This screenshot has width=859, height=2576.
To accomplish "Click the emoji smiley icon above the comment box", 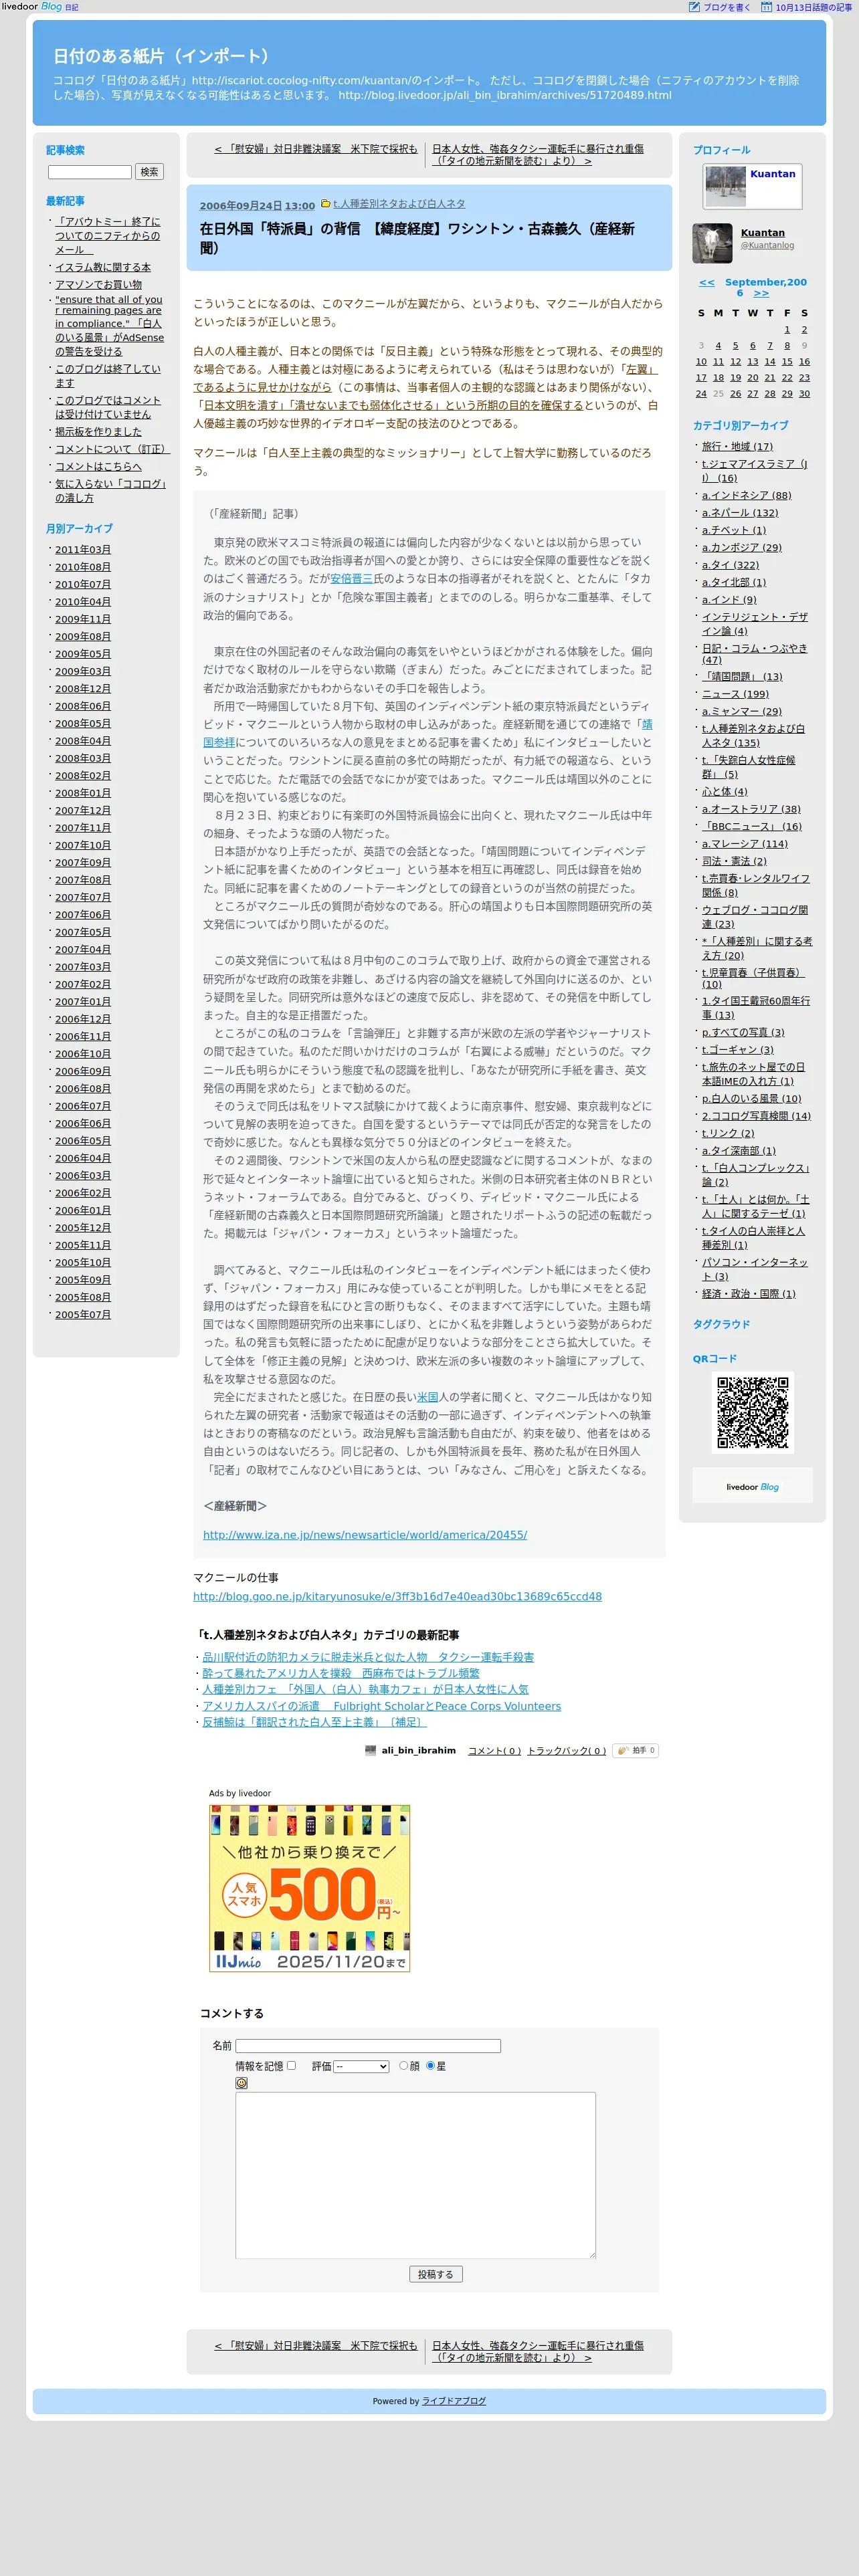I will pos(241,2082).
